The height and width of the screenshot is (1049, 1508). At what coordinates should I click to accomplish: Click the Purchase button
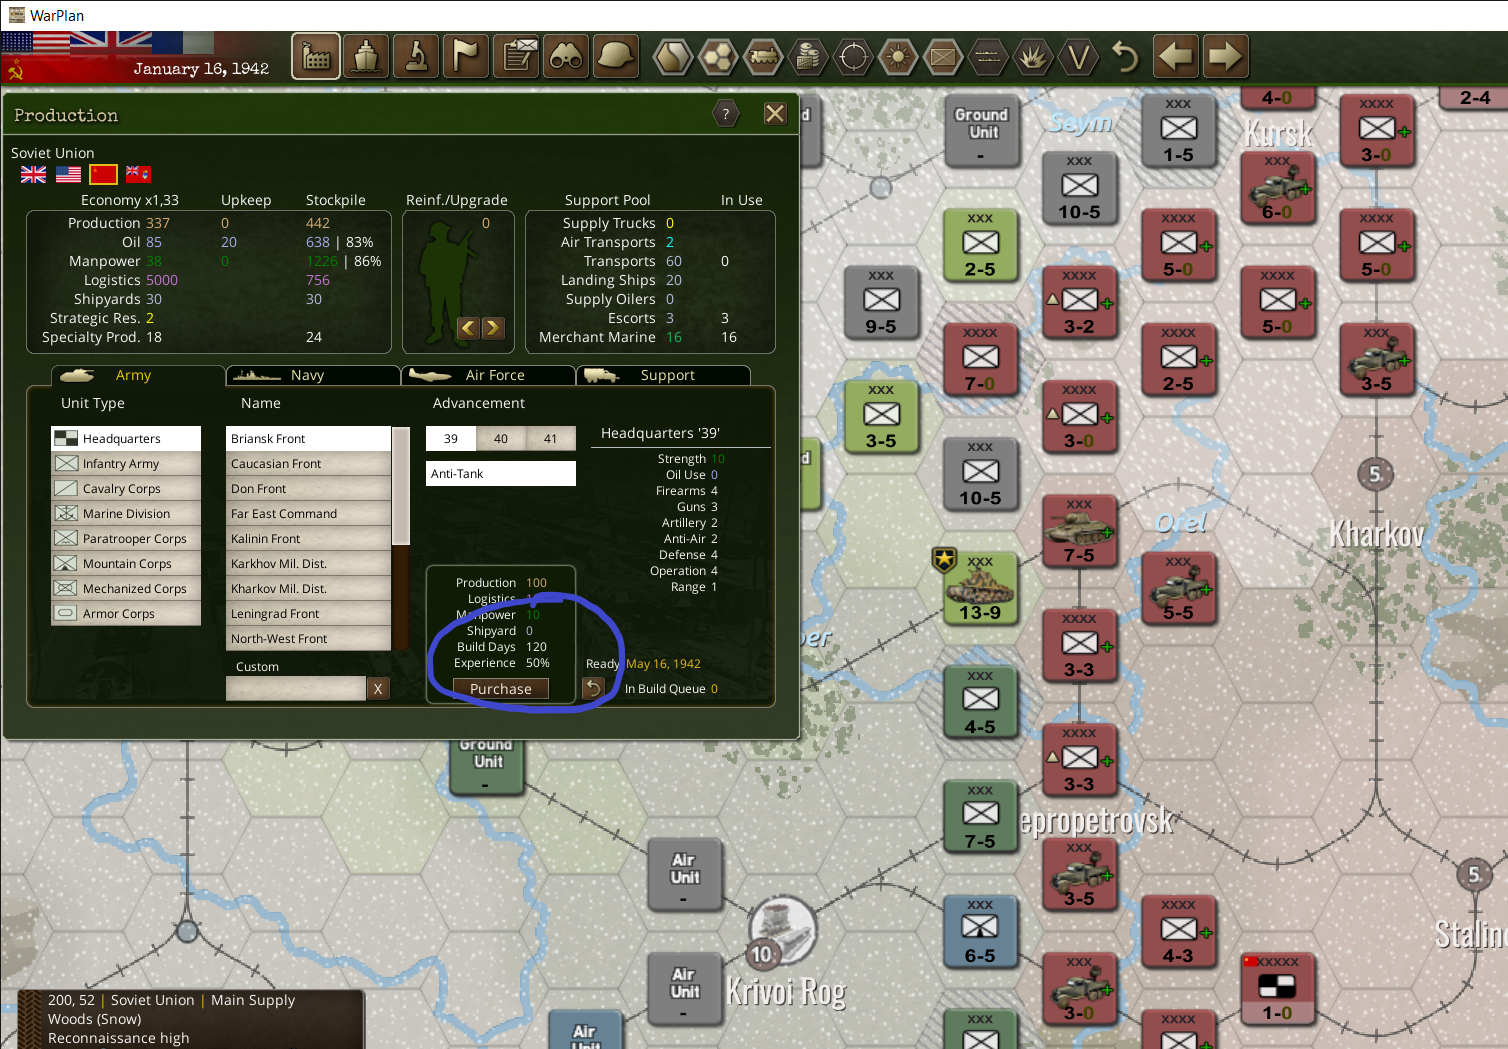[501, 688]
